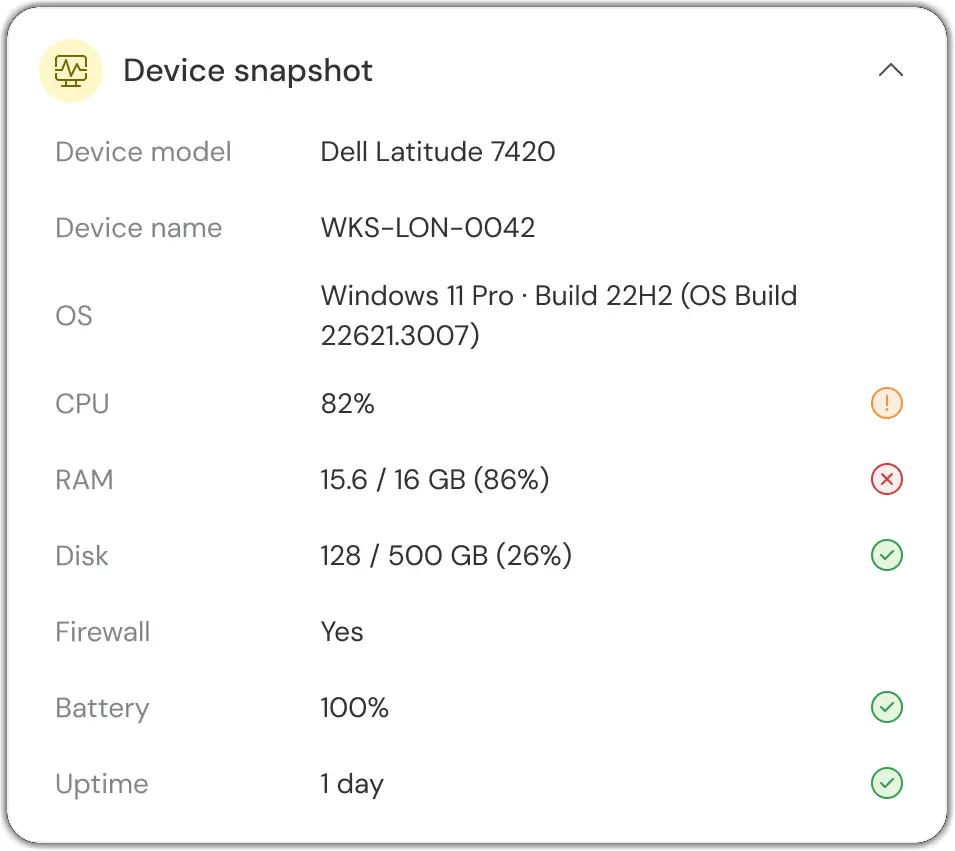Click the device monitor icon in header
Screen dimensions: 955x851
pyautogui.click(x=71, y=71)
